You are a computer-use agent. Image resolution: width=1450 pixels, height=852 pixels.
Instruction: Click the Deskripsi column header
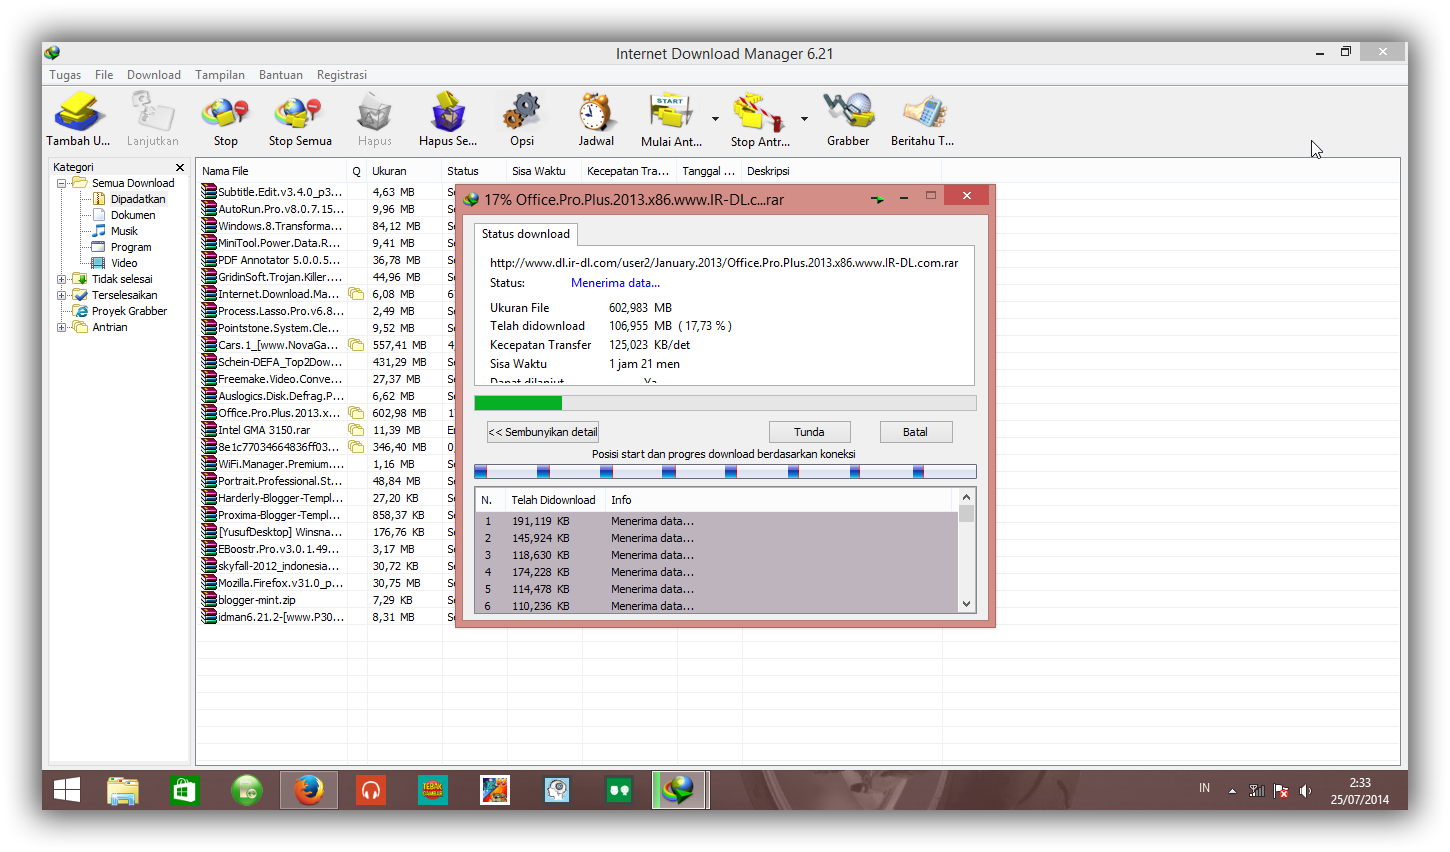[x=842, y=171]
